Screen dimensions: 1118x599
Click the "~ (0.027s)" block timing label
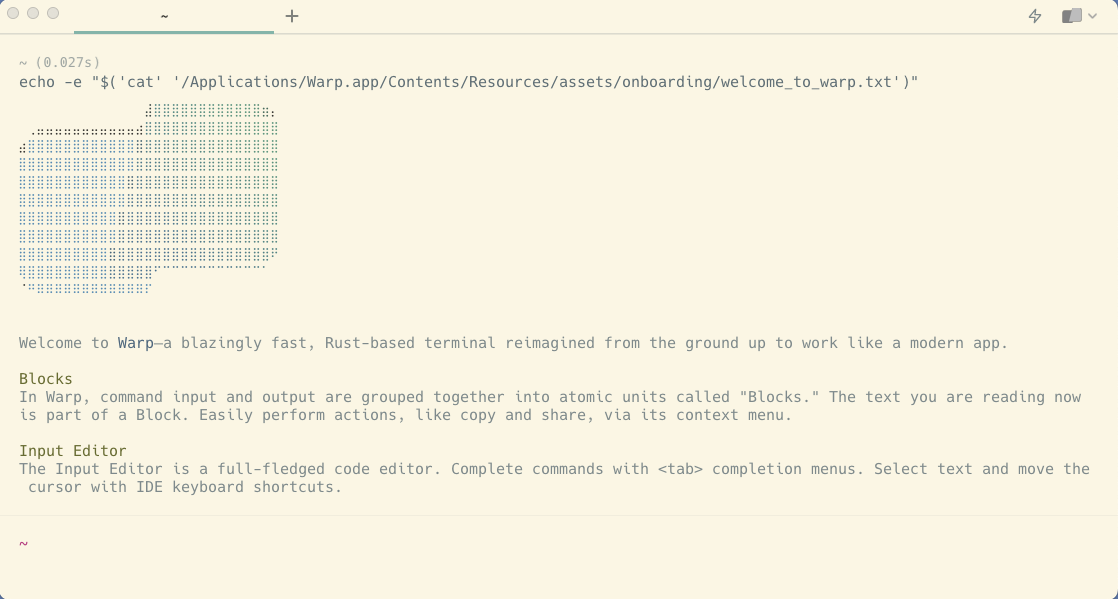tap(60, 63)
